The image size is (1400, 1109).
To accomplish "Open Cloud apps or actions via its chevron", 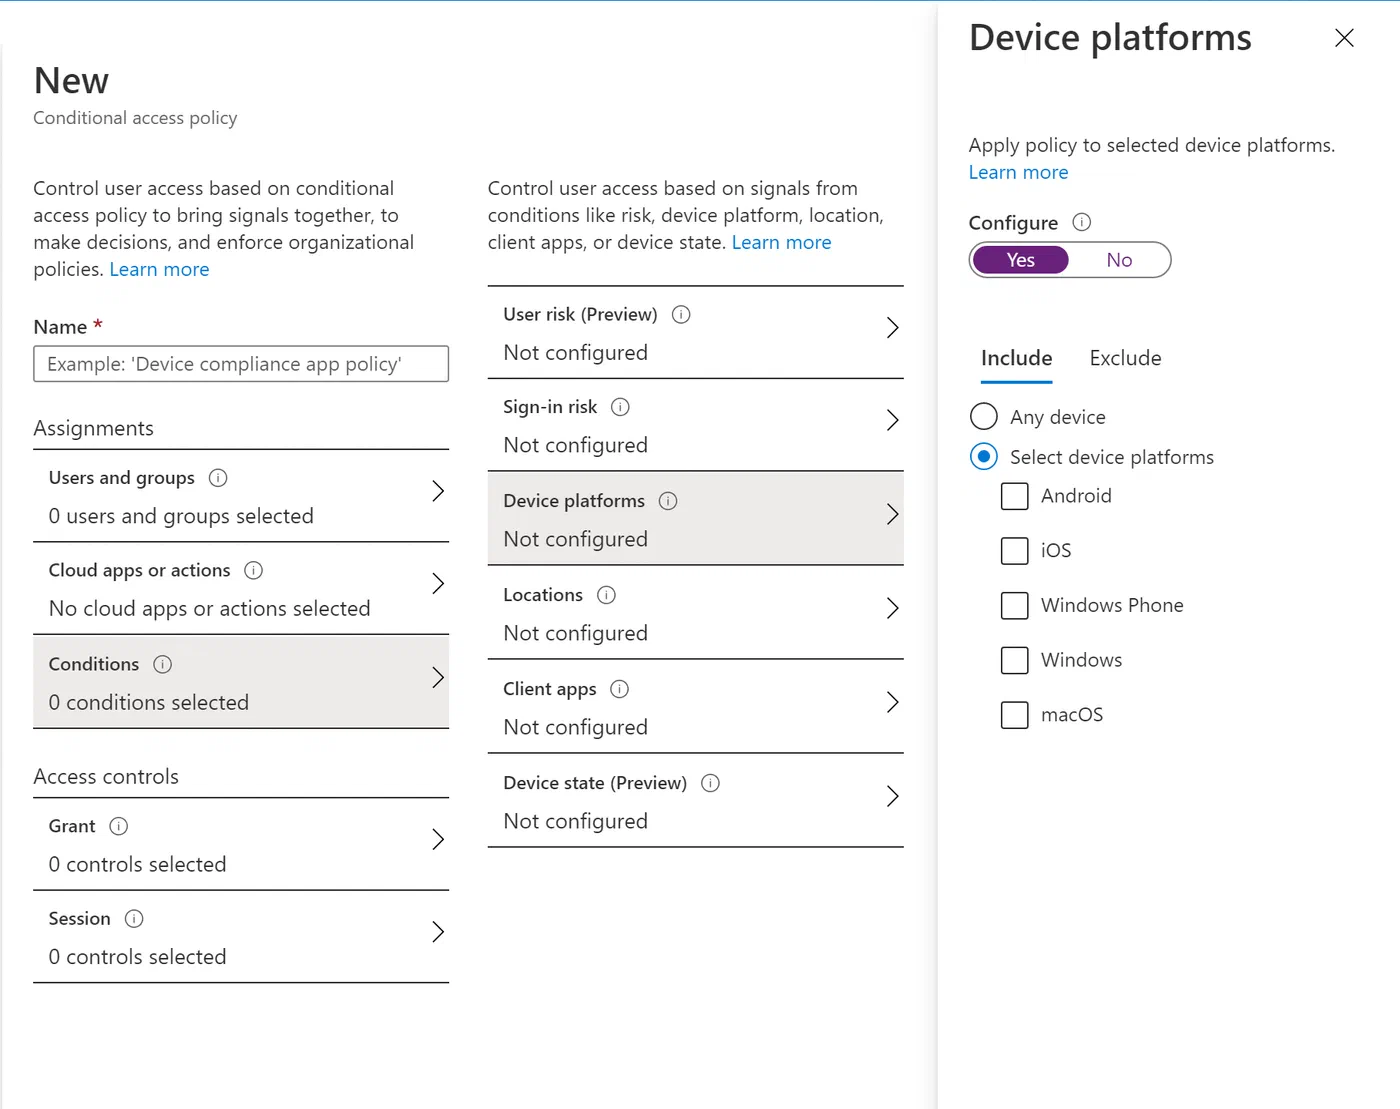I will click(x=438, y=584).
